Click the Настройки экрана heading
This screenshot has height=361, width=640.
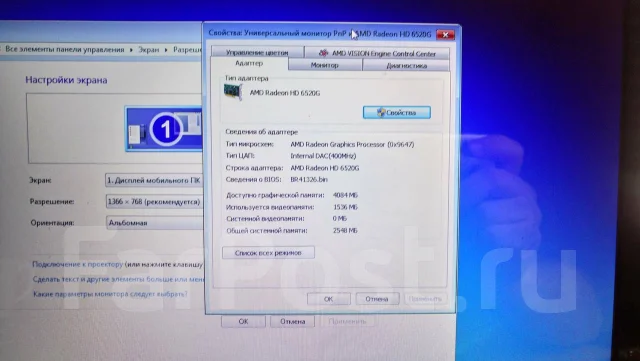pyautogui.click(x=66, y=80)
